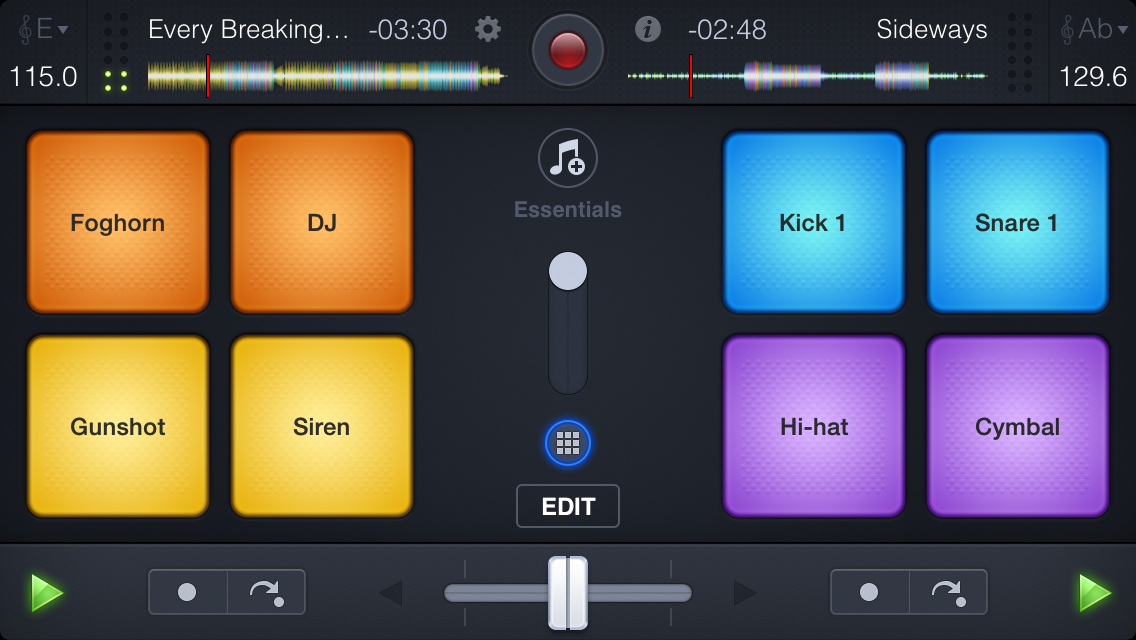Play the right deck
This screenshot has height=640, width=1136.
pos(1095,592)
